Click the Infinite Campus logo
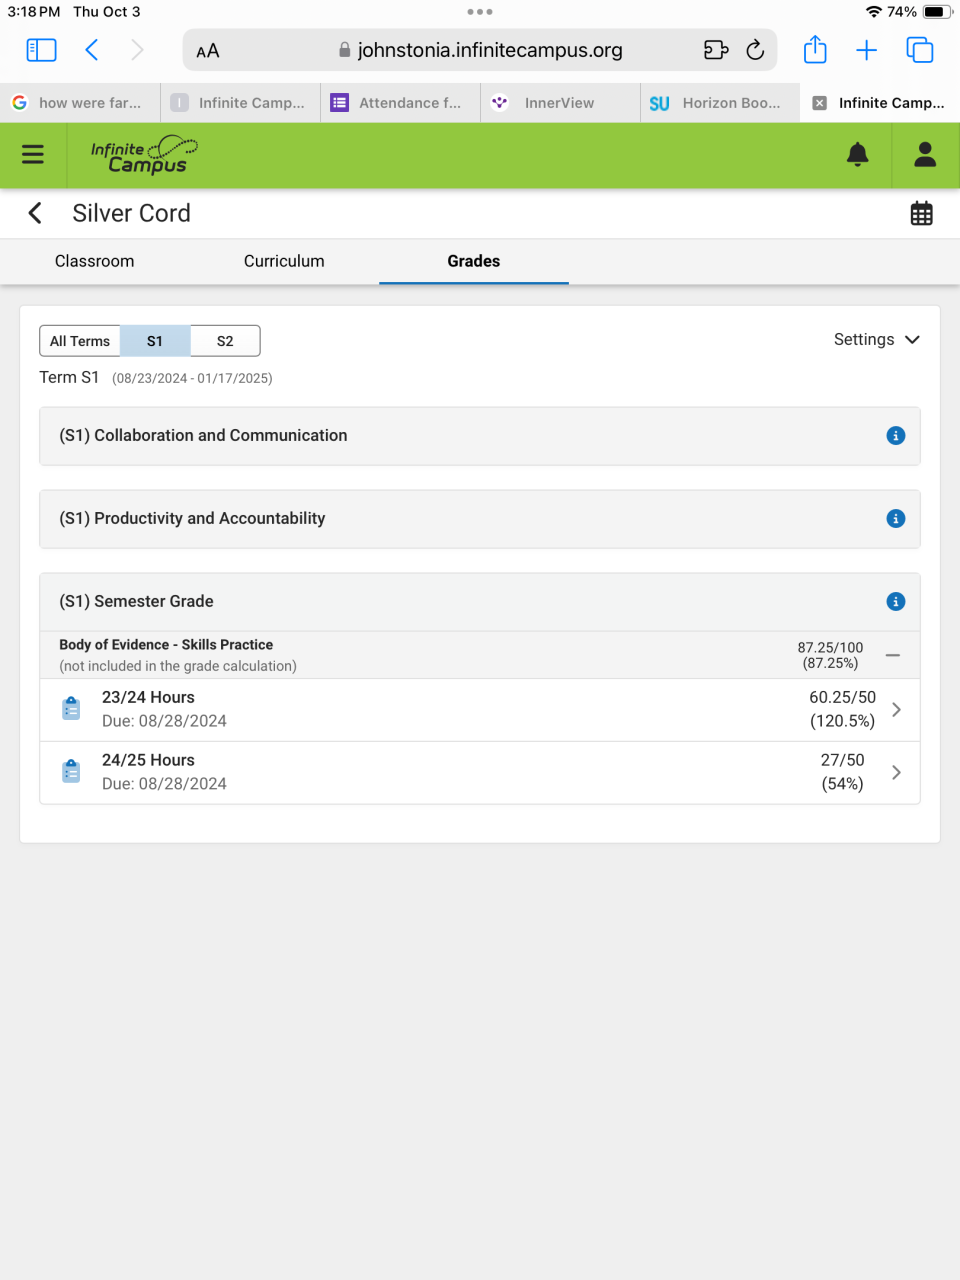The width and height of the screenshot is (960, 1280). pyautogui.click(x=144, y=155)
